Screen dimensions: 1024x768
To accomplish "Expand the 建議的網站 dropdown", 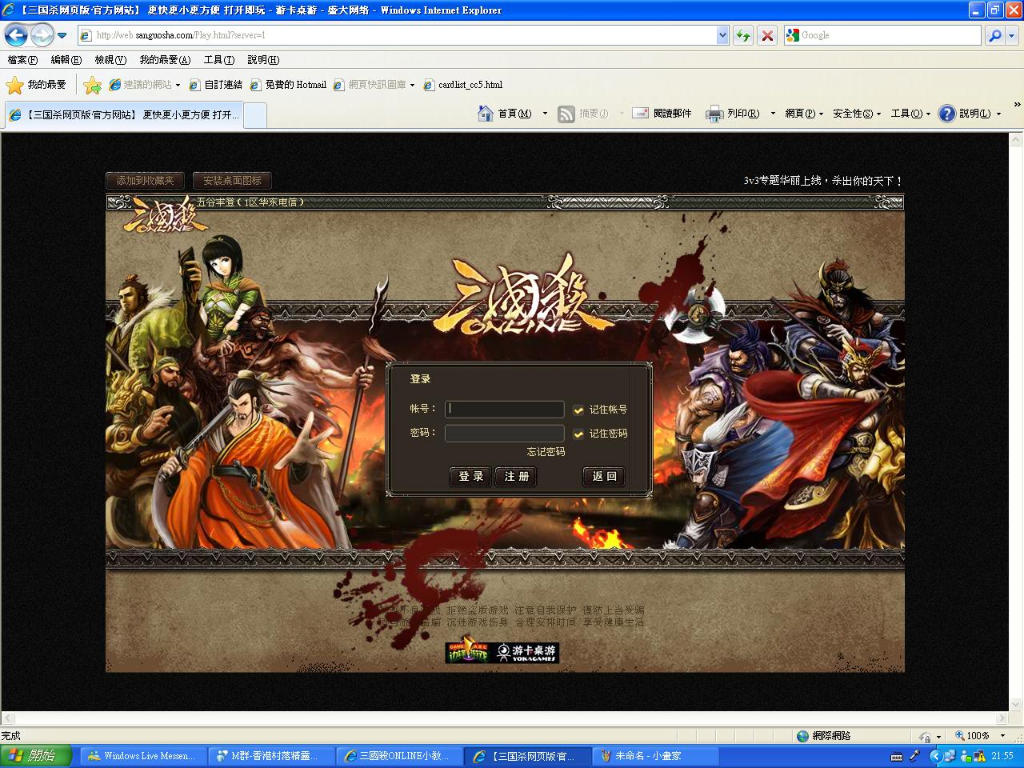I will point(178,85).
